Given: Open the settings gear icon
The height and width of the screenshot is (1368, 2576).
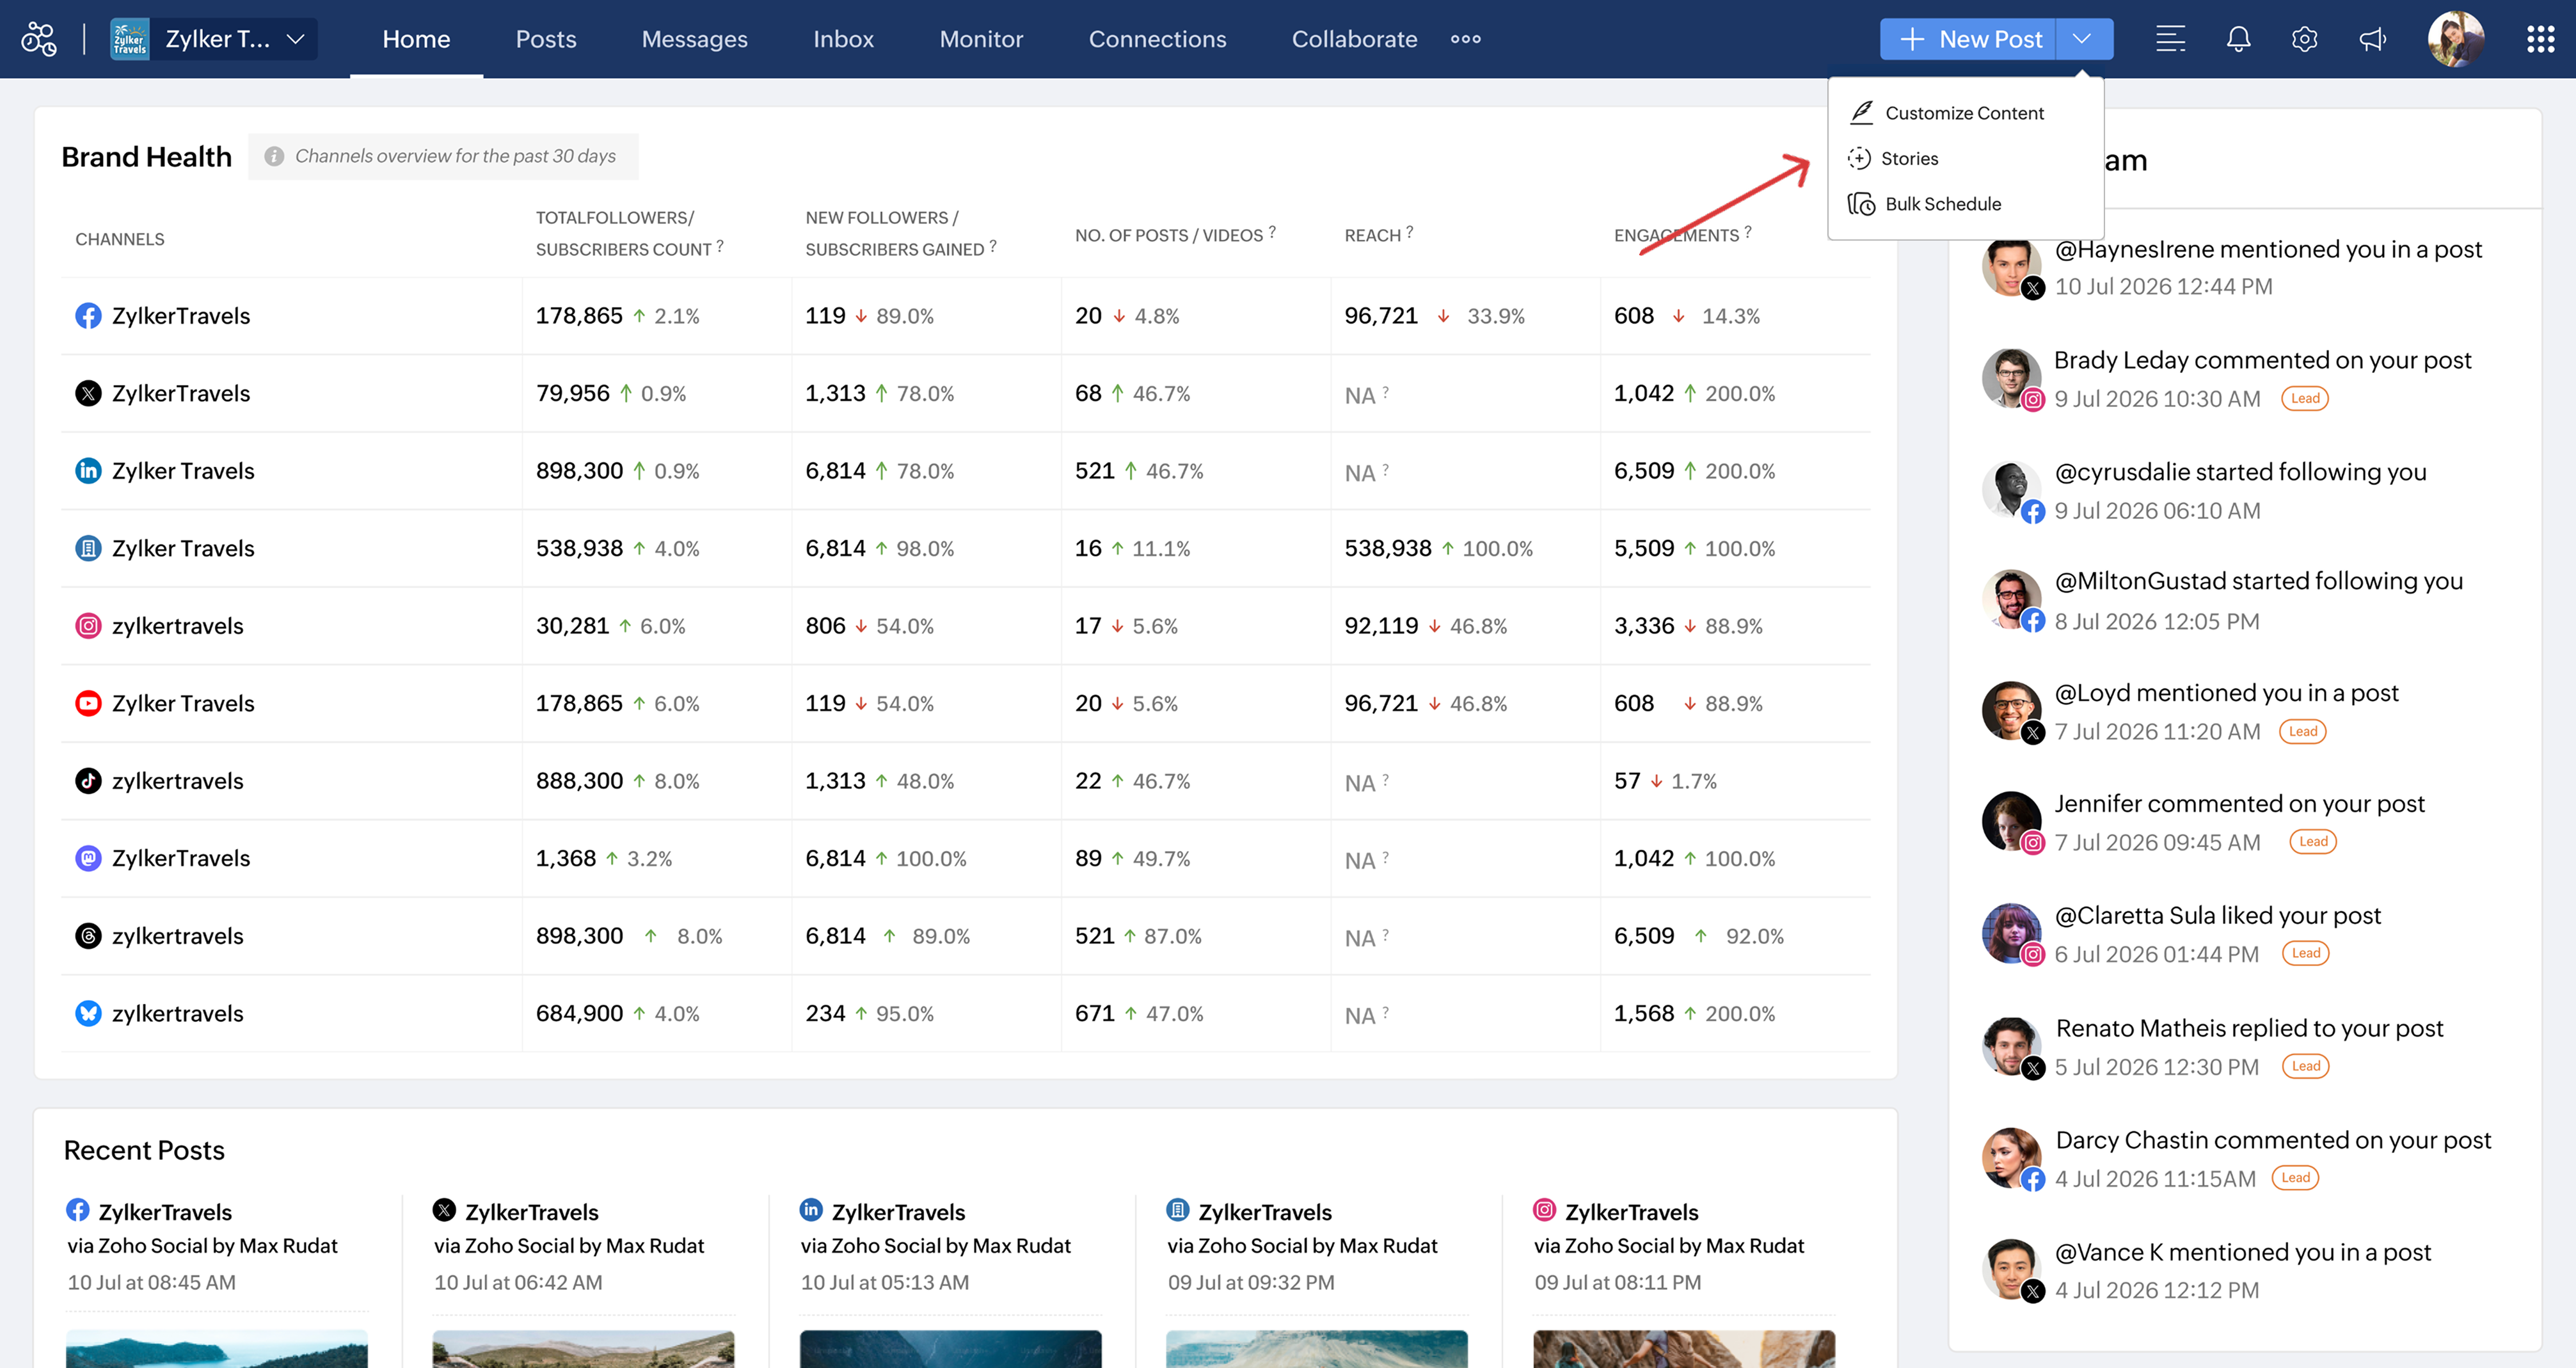Looking at the screenshot, I should [x=2305, y=39].
